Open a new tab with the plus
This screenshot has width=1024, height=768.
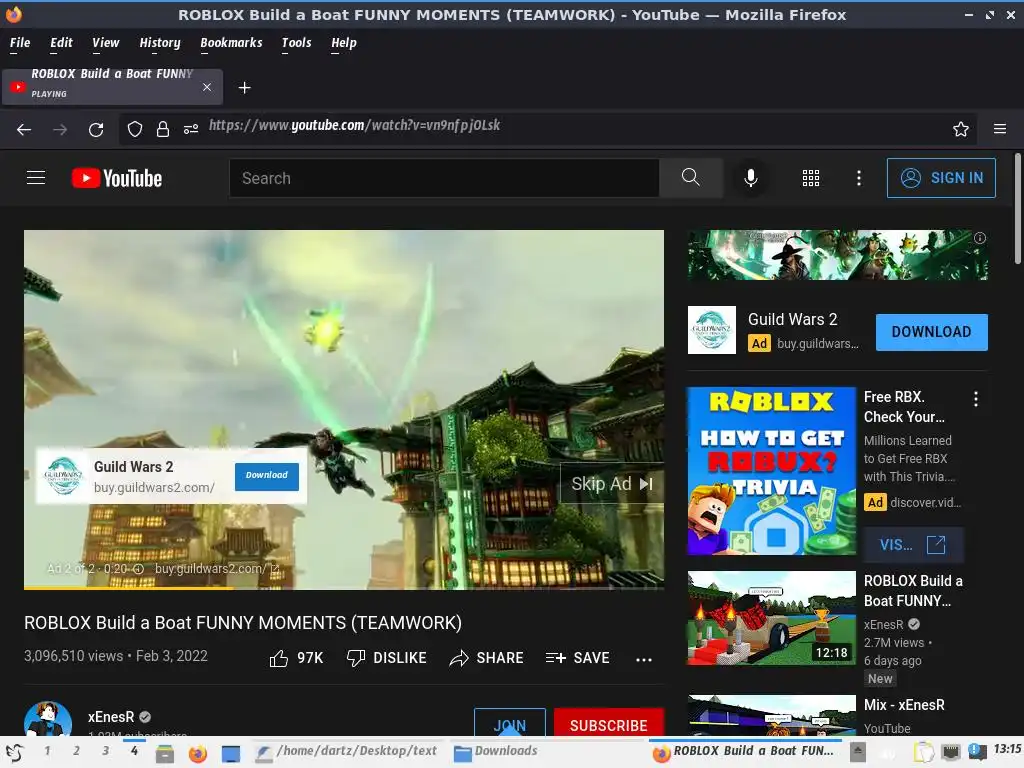coord(244,88)
